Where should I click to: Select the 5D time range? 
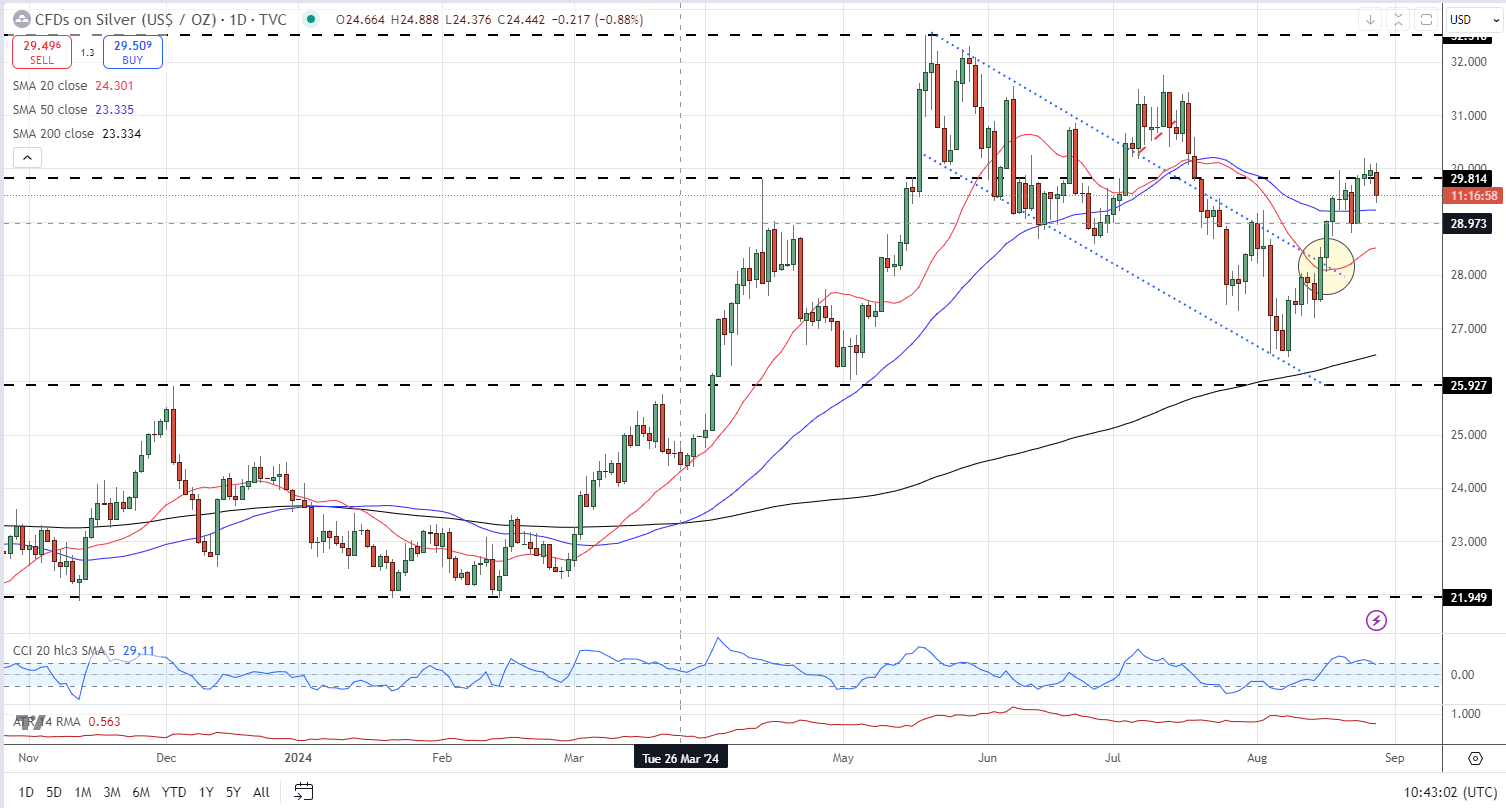54,792
